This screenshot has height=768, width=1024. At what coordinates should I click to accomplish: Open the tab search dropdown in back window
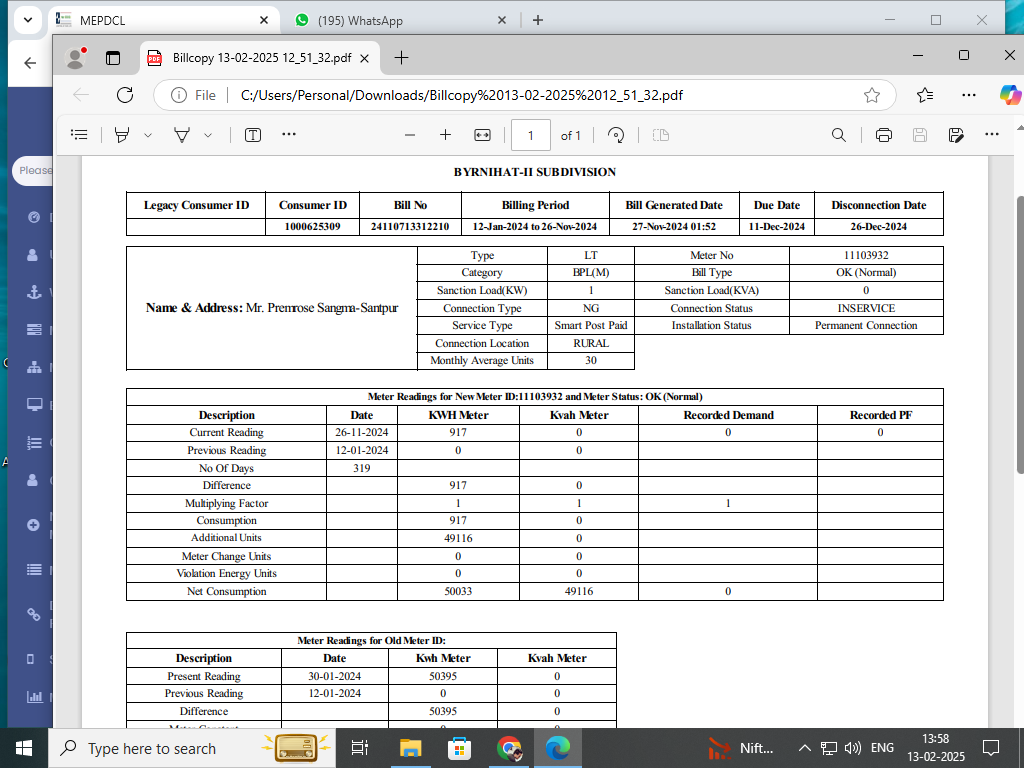pos(27,20)
